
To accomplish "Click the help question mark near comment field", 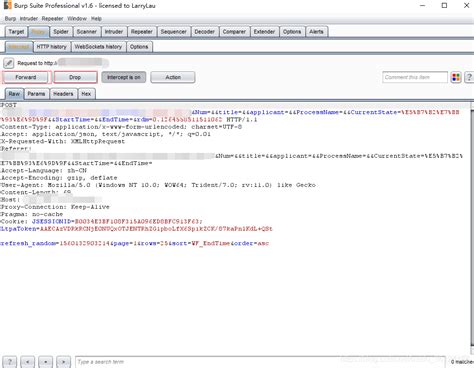I will (x=469, y=77).
